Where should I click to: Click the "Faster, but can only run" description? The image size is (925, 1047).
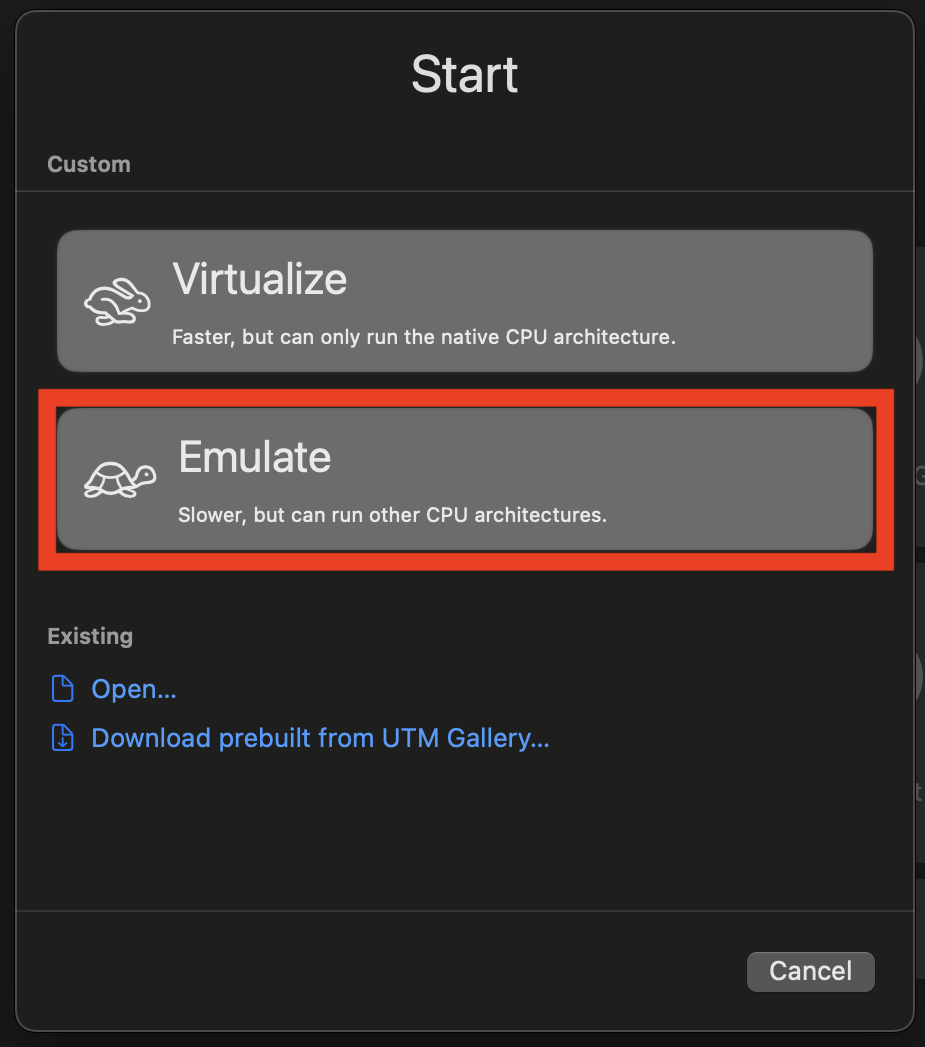tap(424, 337)
